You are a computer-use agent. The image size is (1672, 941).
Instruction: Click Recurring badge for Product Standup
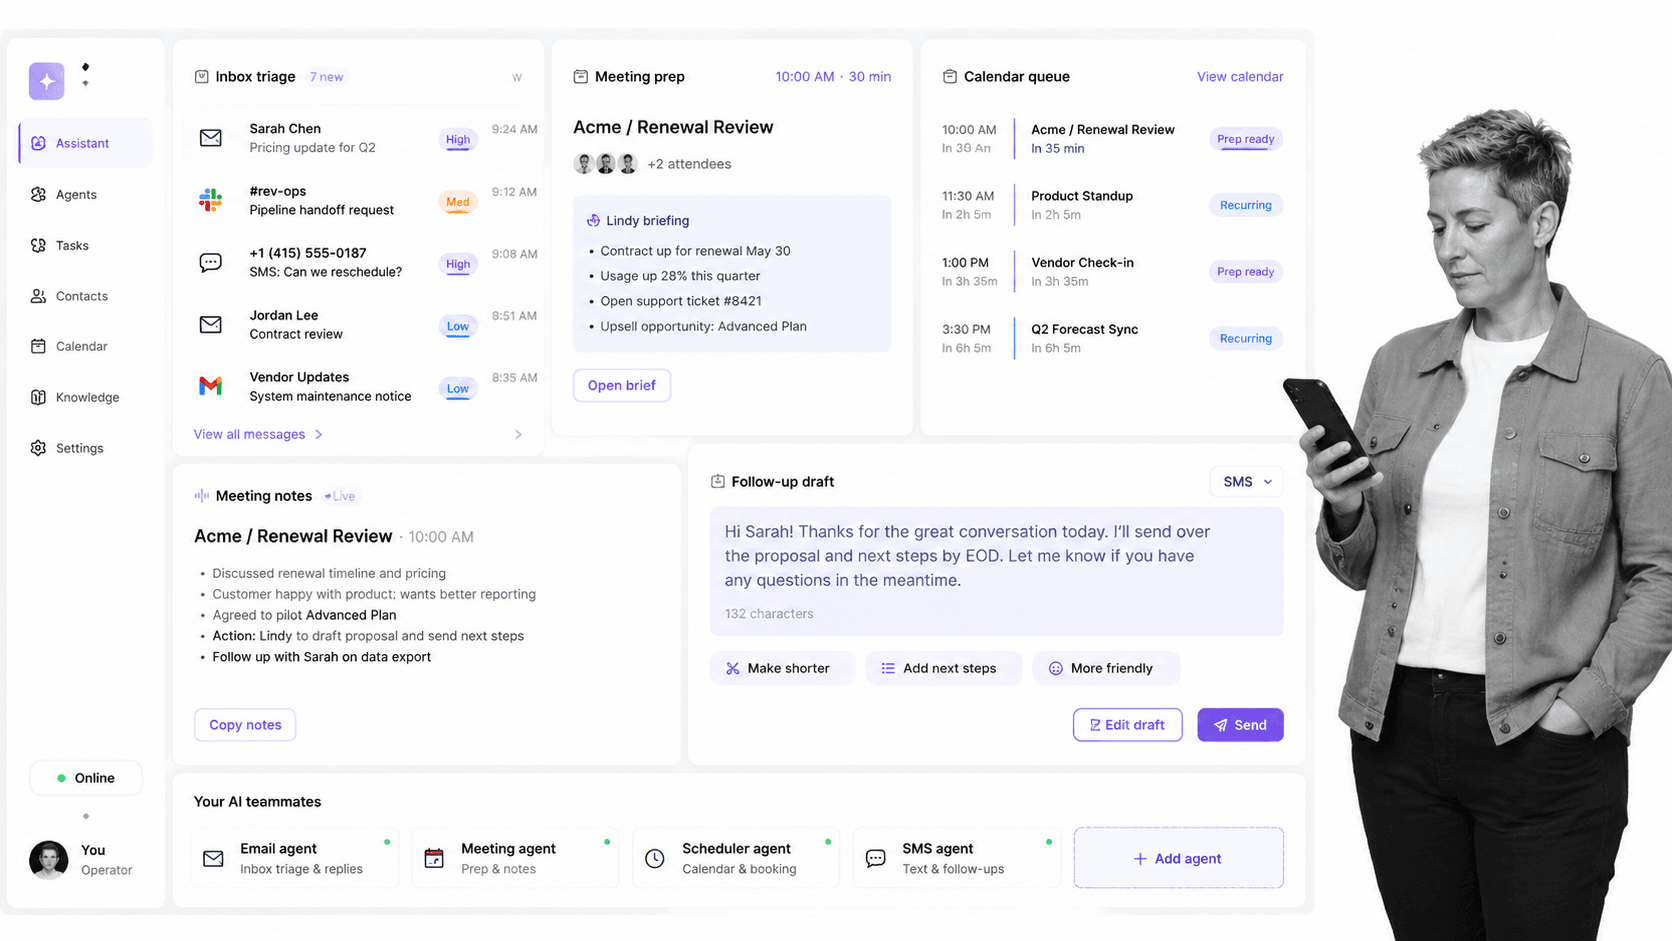[x=1245, y=205]
